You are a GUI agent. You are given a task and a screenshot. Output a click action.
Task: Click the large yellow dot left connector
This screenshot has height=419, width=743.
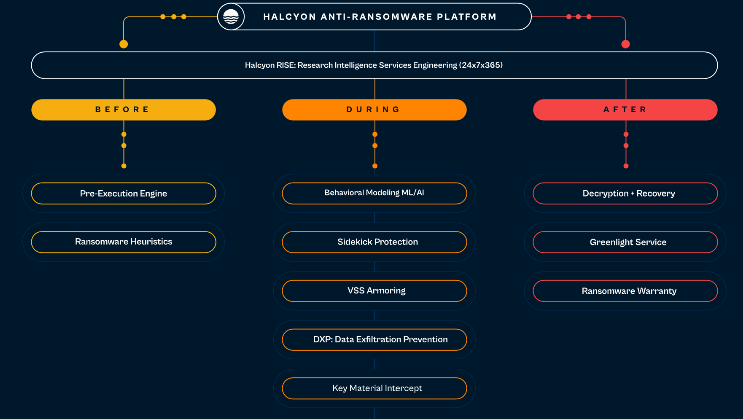click(124, 44)
